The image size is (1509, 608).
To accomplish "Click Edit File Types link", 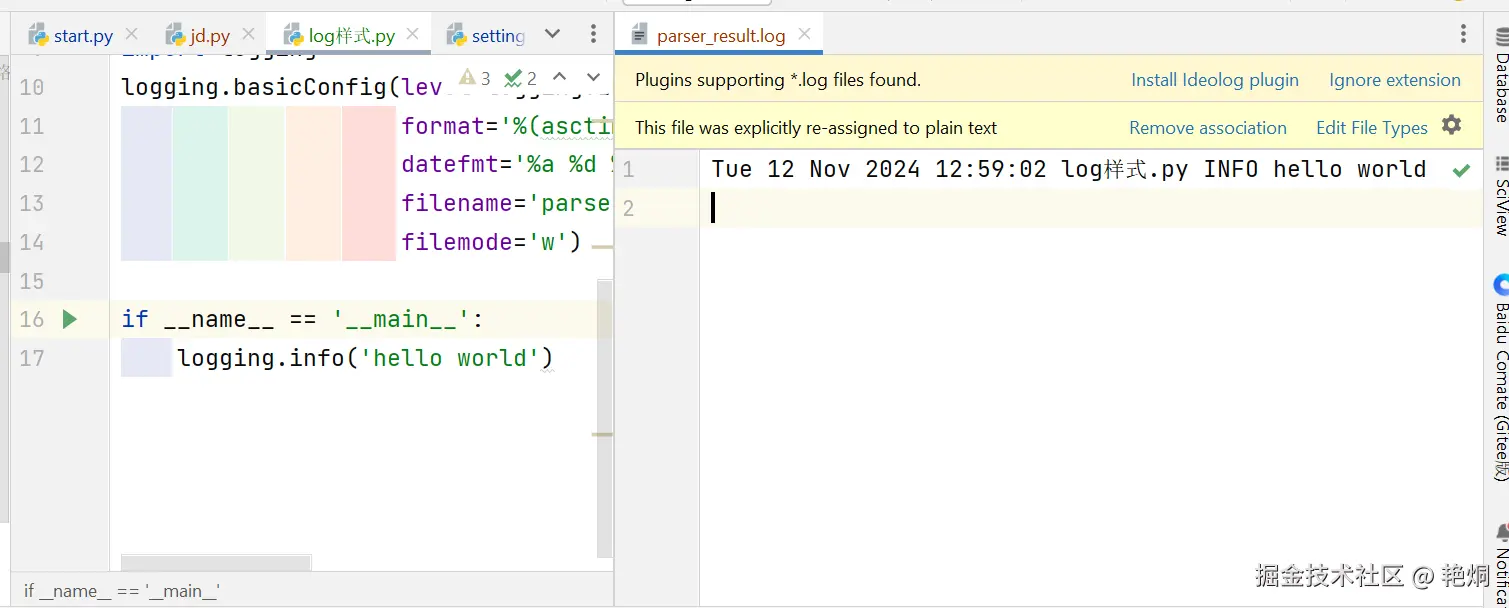I will pyautogui.click(x=1372, y=127).
